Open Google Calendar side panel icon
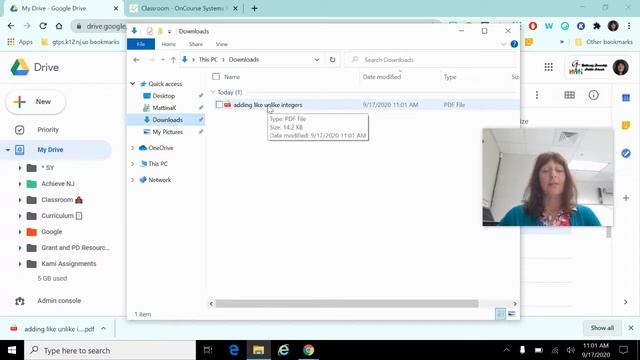 [x=626, y=98]
